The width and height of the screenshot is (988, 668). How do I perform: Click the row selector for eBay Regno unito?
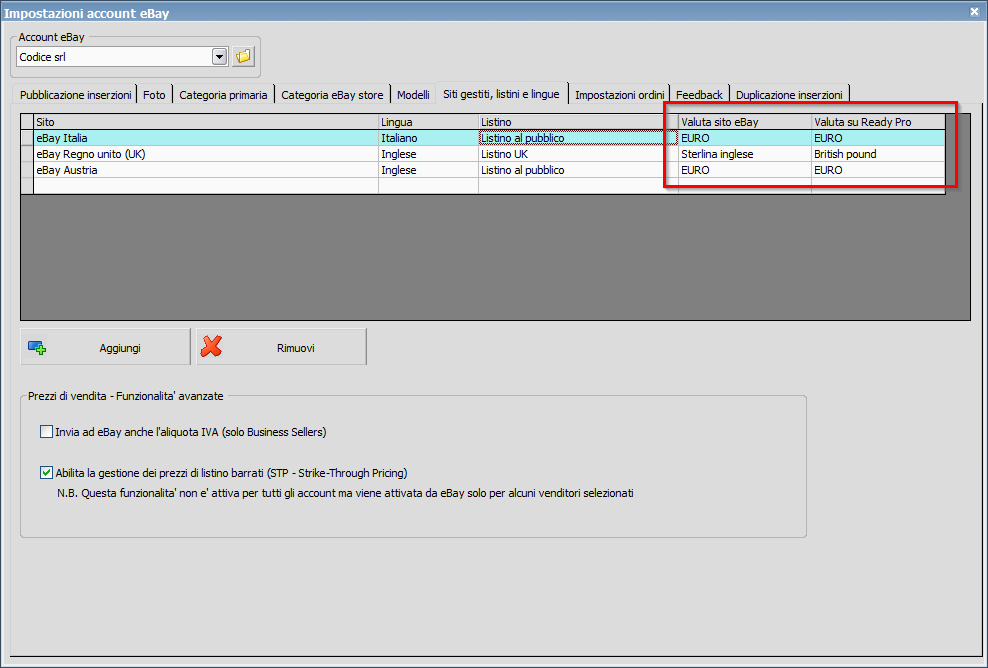pos(27,154)
